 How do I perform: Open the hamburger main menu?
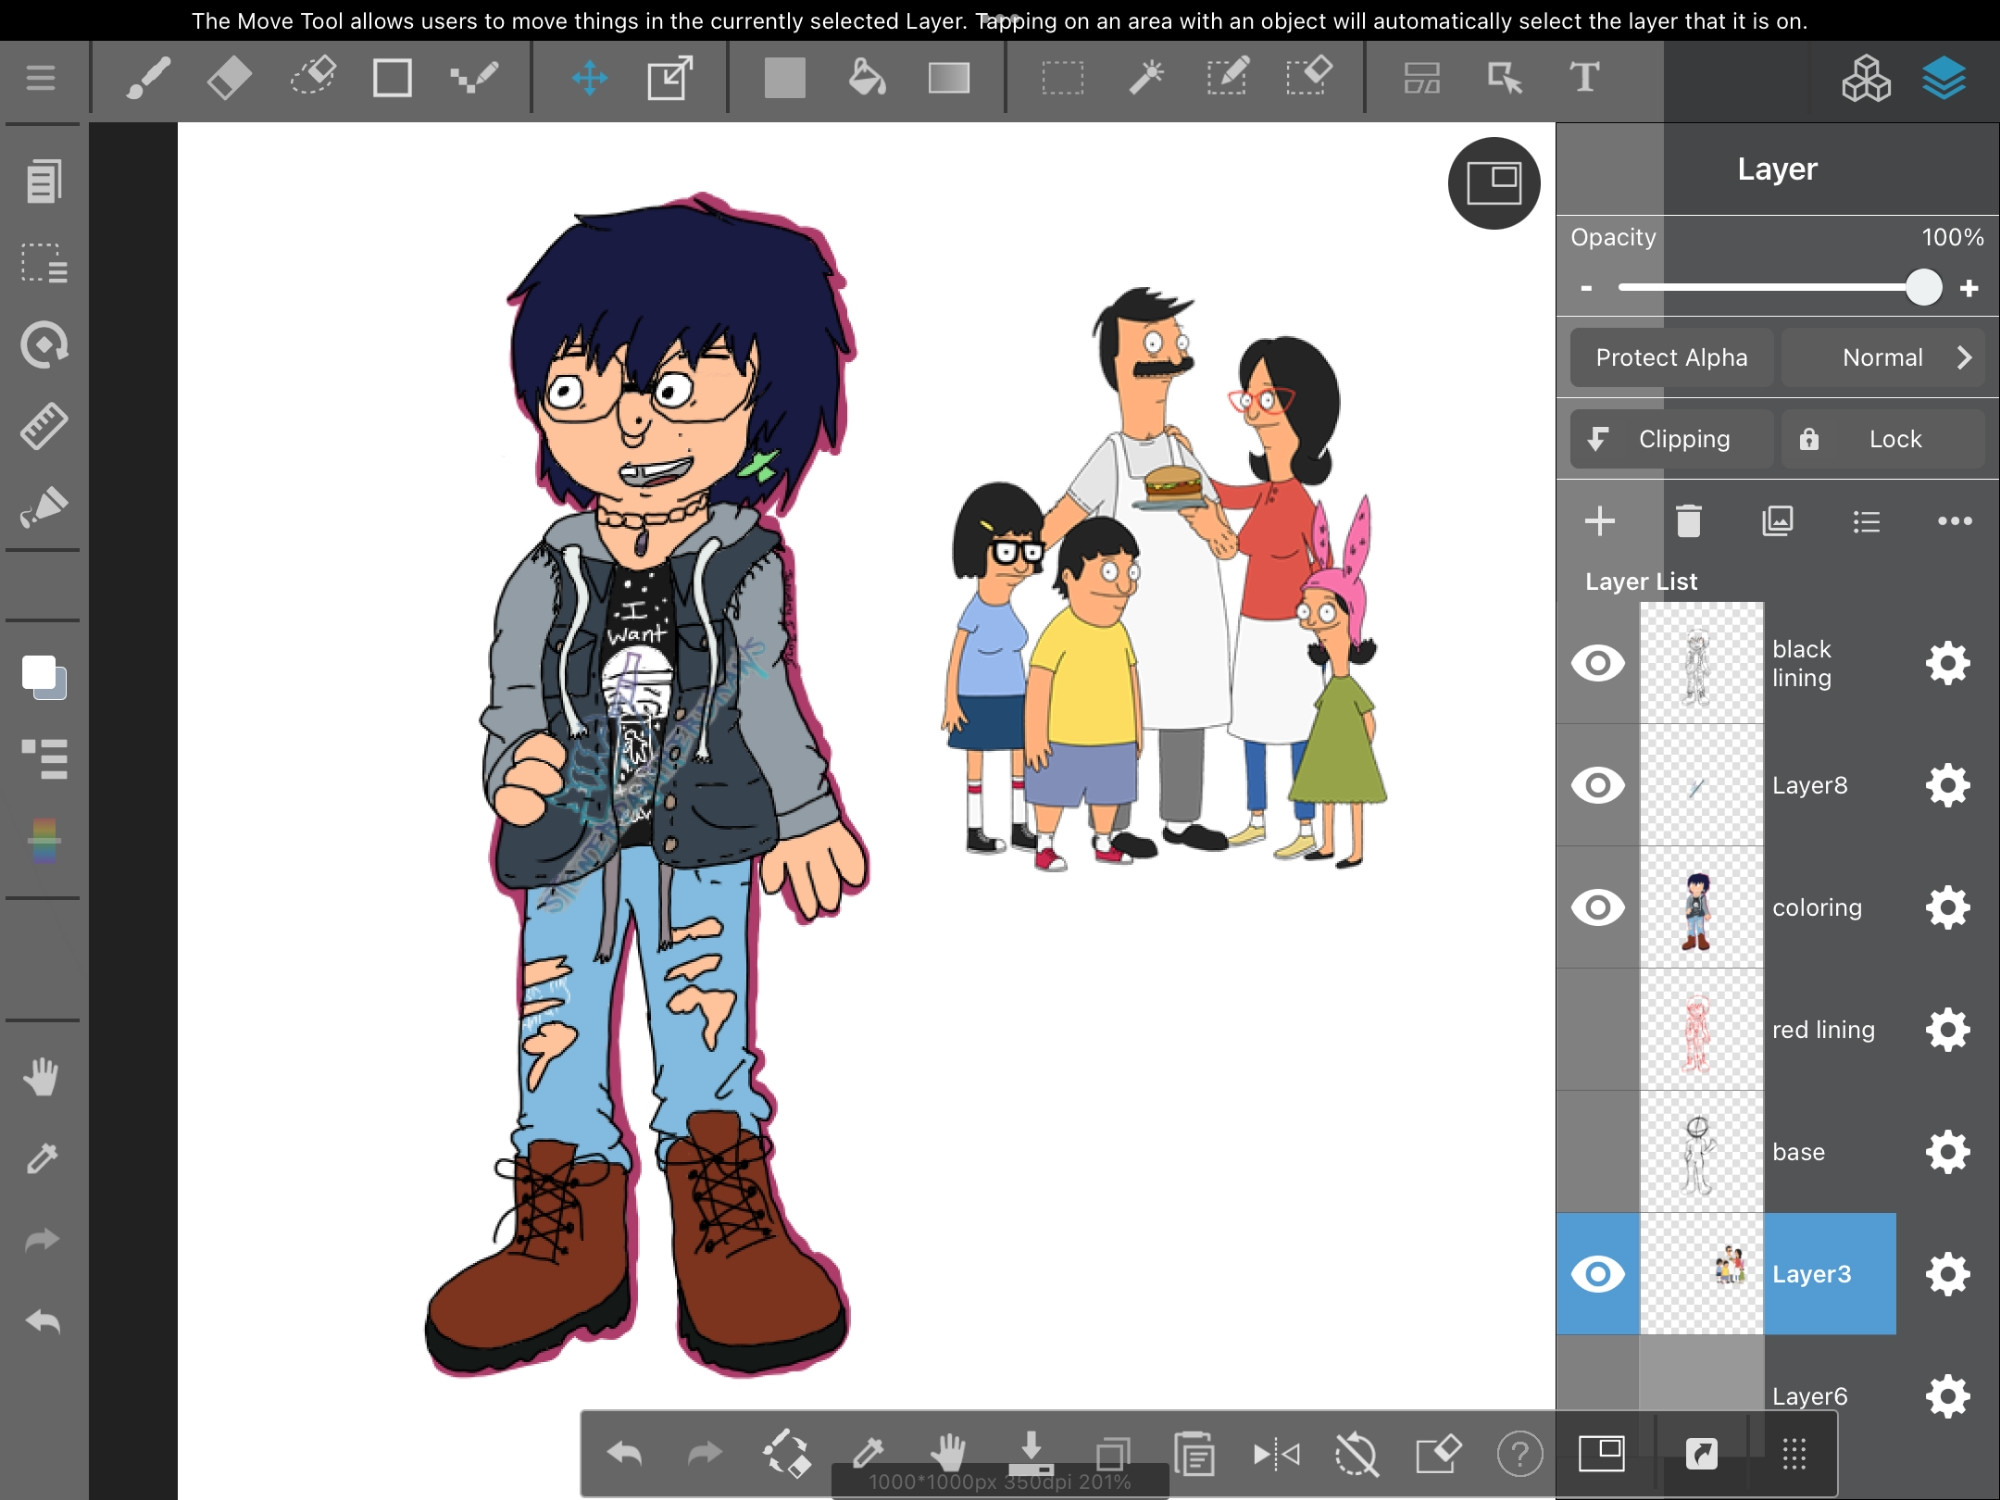click(x=41, y=78)
